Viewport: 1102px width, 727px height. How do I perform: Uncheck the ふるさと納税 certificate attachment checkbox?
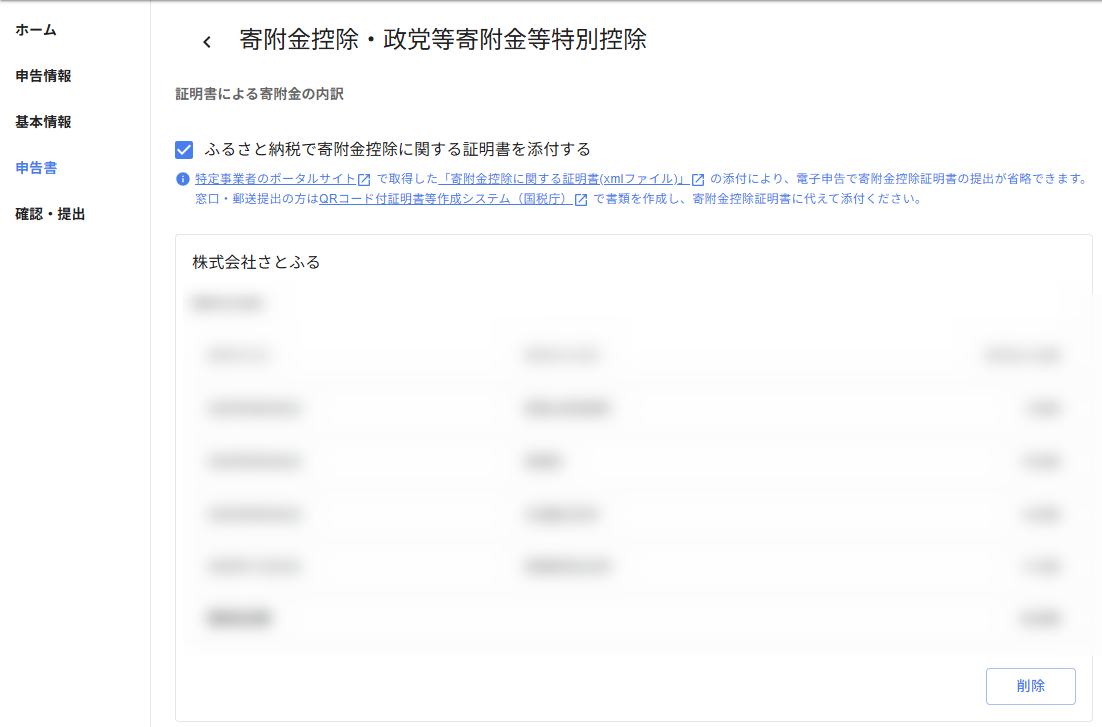pyautogui.click(x=184, y=150)
